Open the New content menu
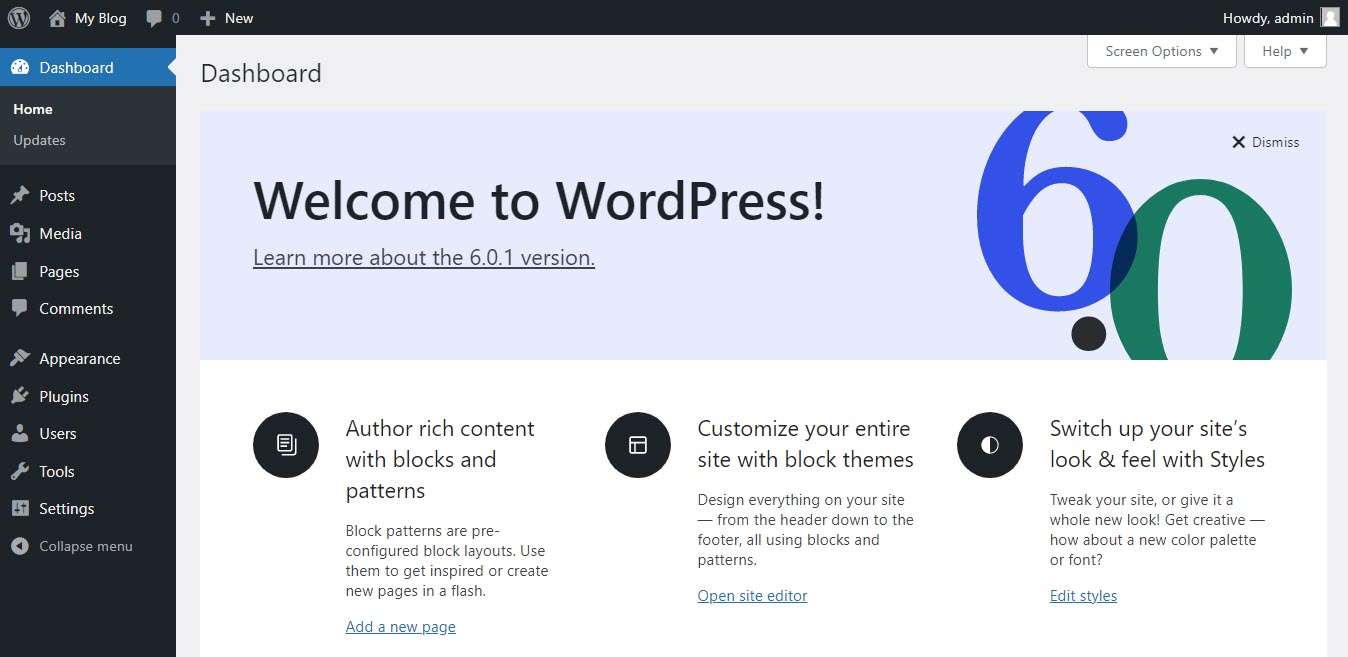 click(x=226, y=18)
